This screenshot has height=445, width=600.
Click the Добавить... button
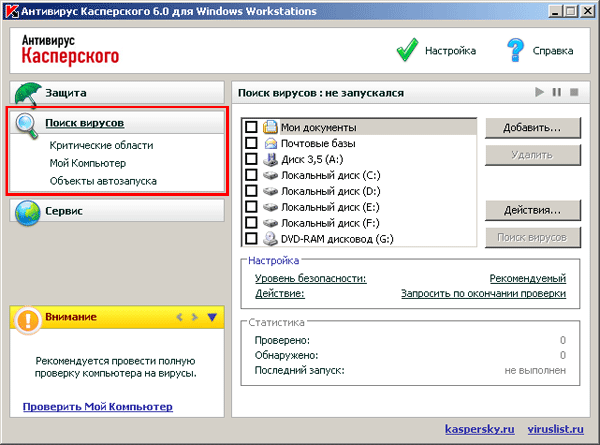[533, 128]
